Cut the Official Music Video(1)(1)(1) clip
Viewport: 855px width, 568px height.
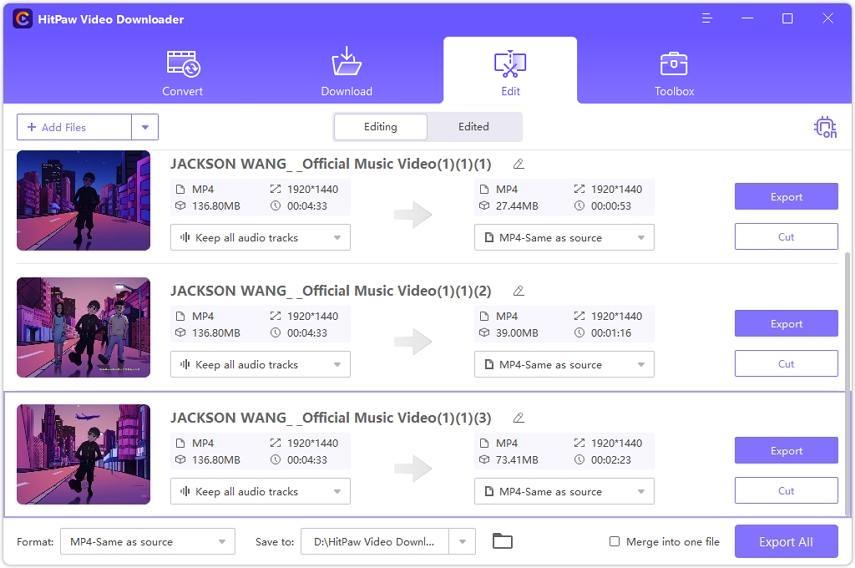pos(786,237)
